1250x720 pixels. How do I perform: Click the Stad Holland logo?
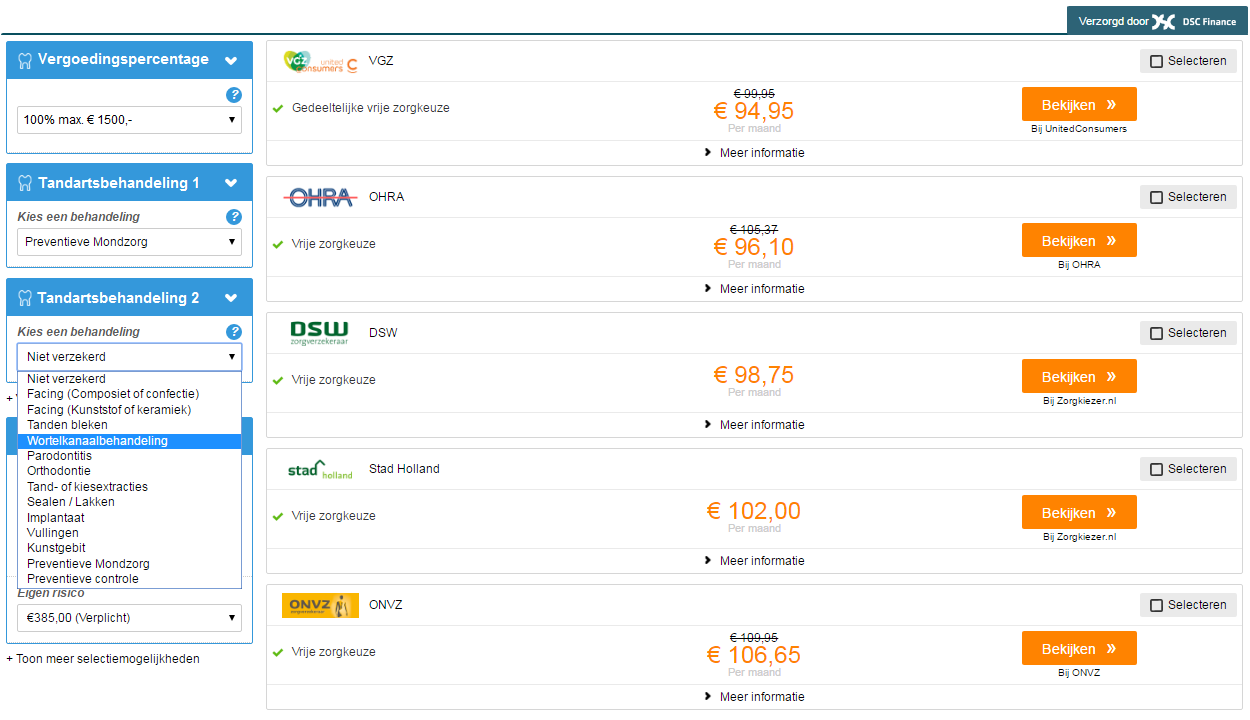click(320, 469)
